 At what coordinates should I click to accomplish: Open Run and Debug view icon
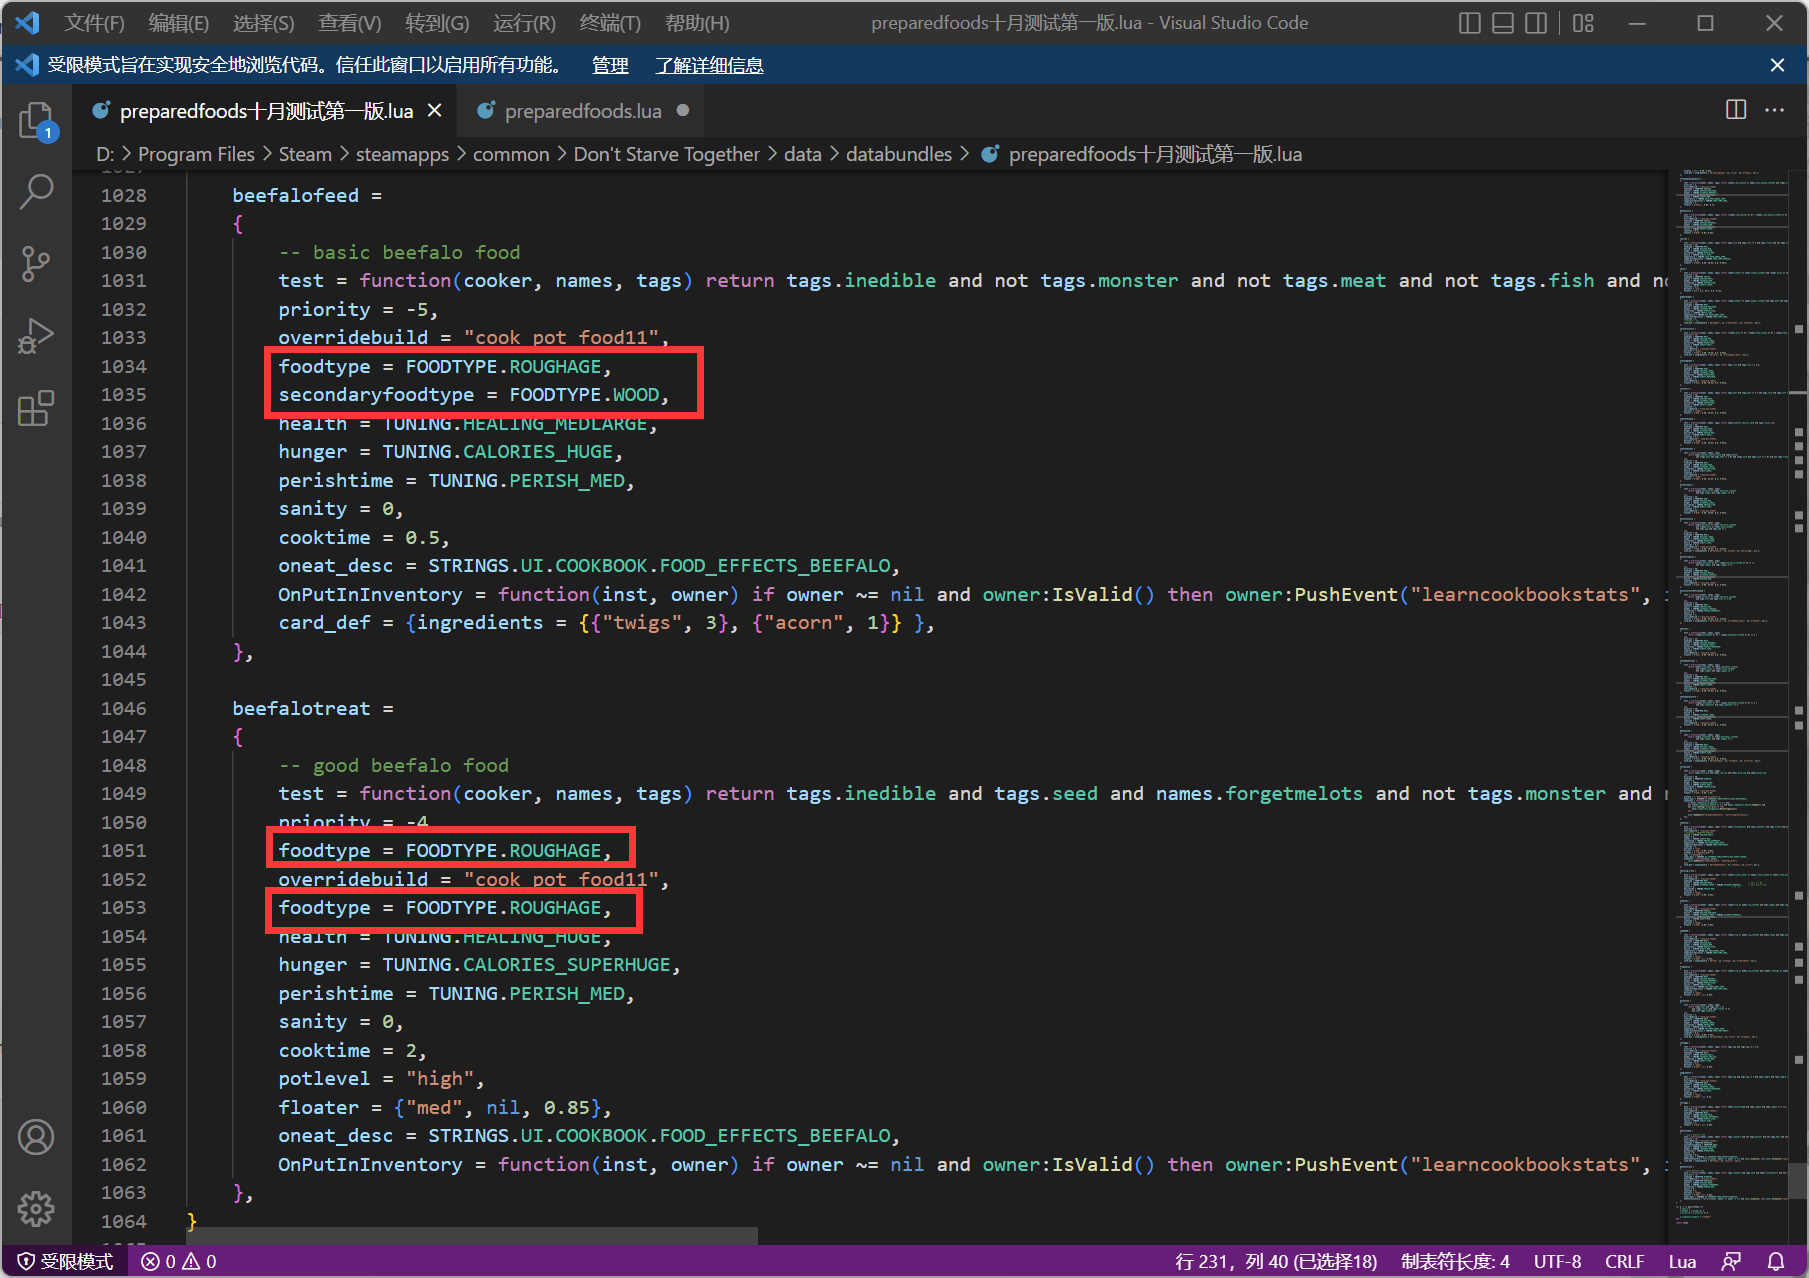[36, 336]
